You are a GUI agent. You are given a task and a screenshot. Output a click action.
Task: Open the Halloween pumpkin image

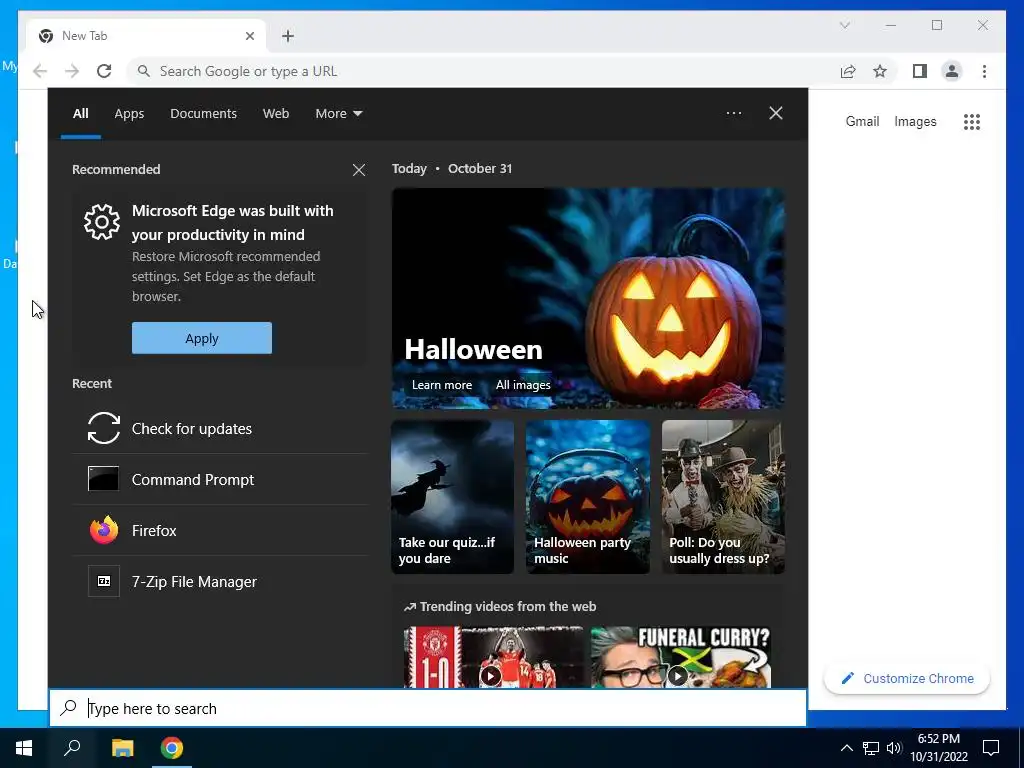588,298
